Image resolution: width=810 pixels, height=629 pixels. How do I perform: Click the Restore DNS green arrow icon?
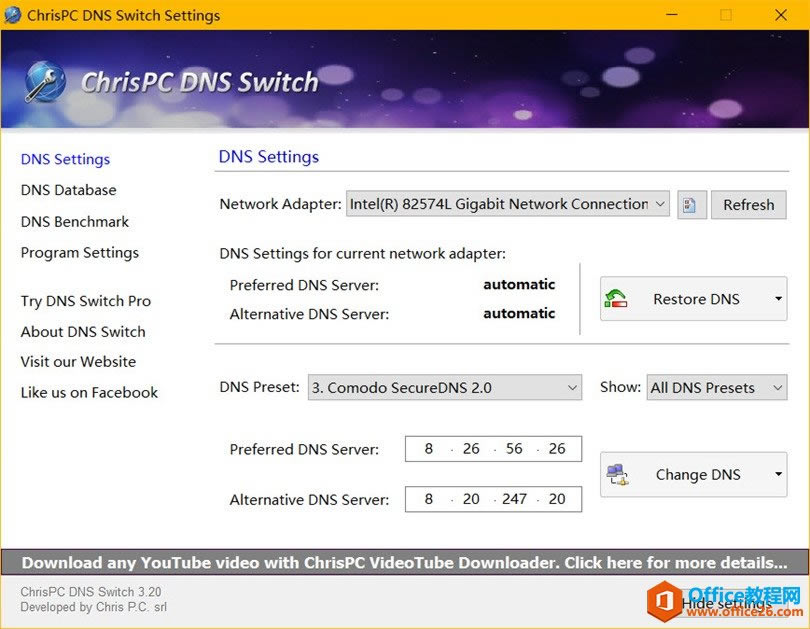pos(615,298)
